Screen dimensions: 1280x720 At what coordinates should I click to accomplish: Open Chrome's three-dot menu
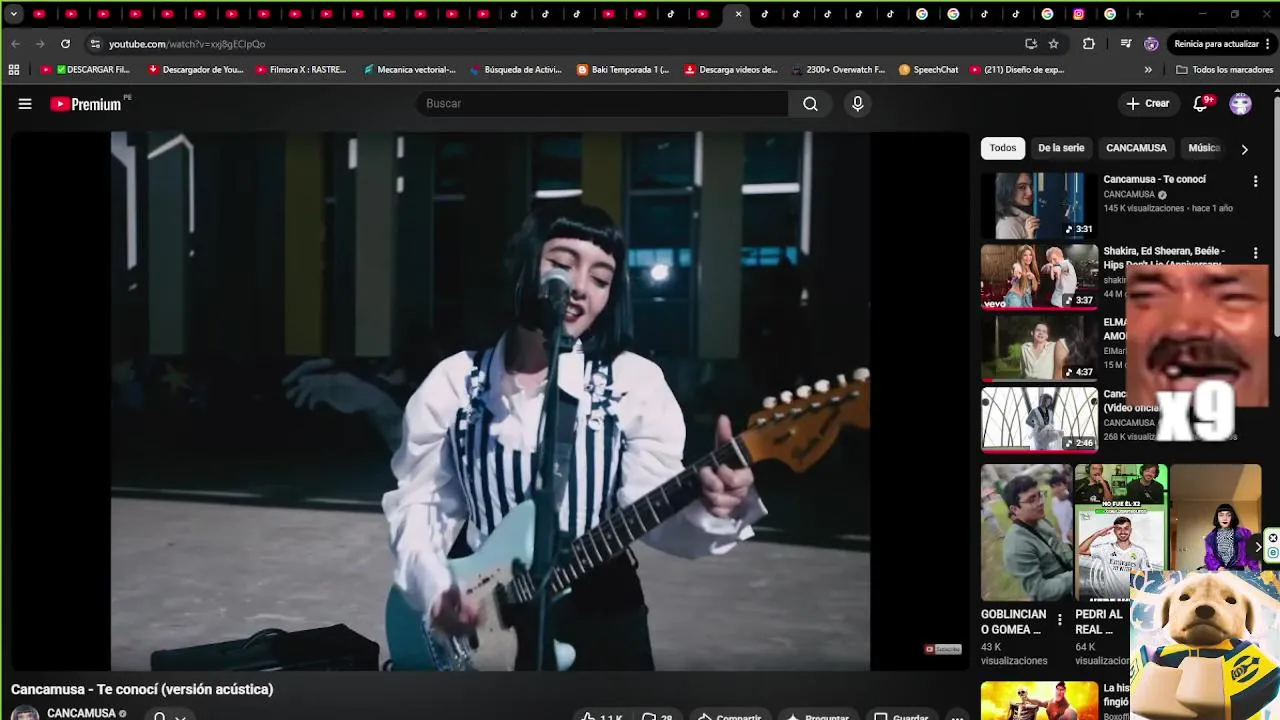click(1268, 44)
